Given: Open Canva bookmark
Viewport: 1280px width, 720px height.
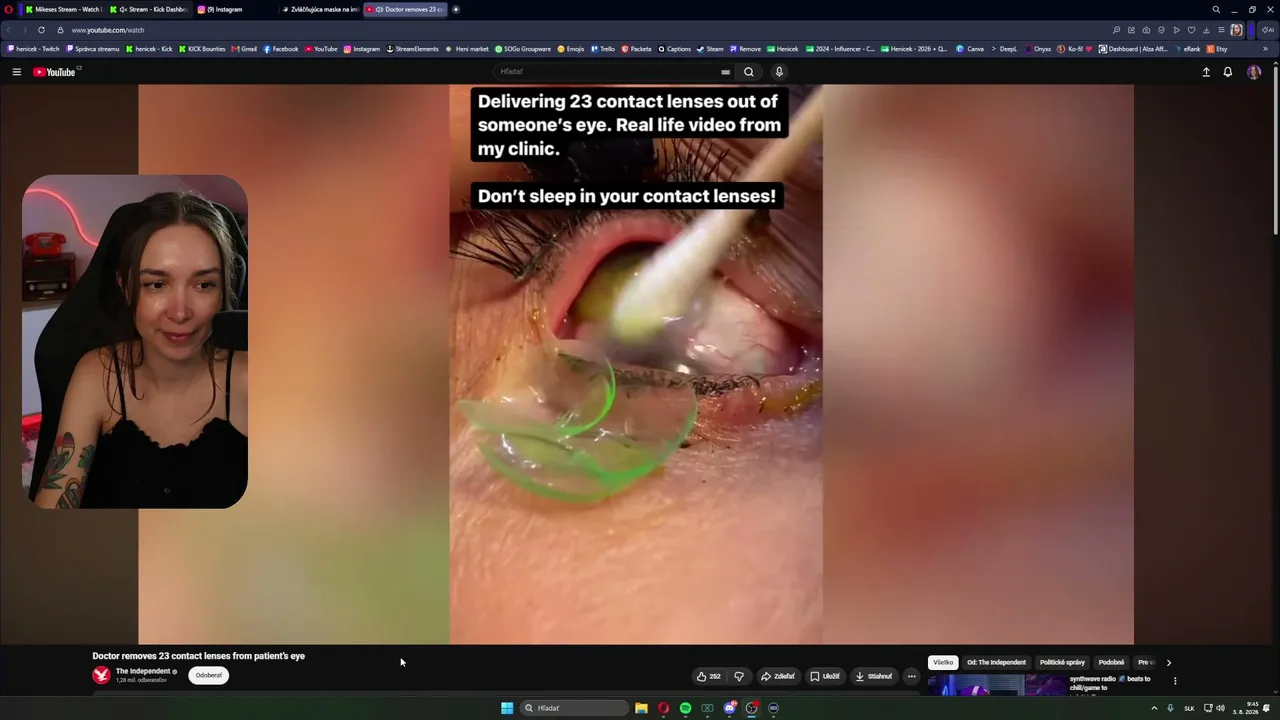Looking at the screenshot, I should (x=970, y=49).
